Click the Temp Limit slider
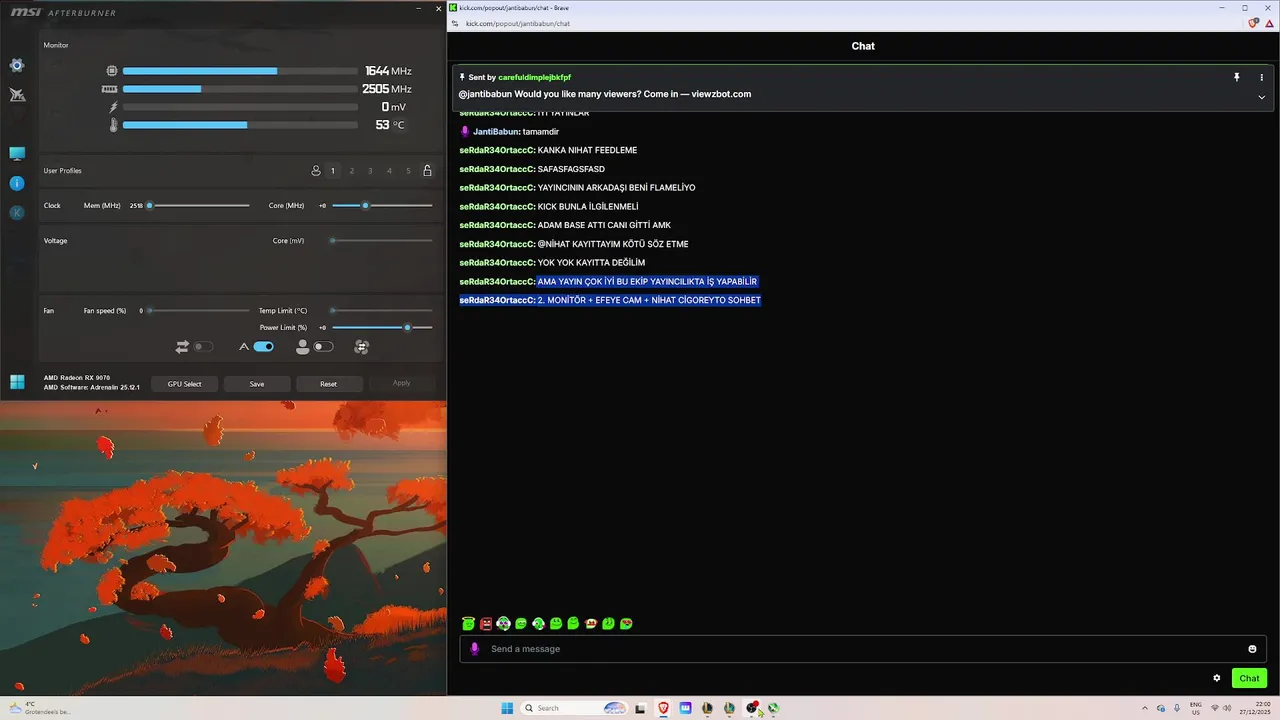 pos(382,310)
